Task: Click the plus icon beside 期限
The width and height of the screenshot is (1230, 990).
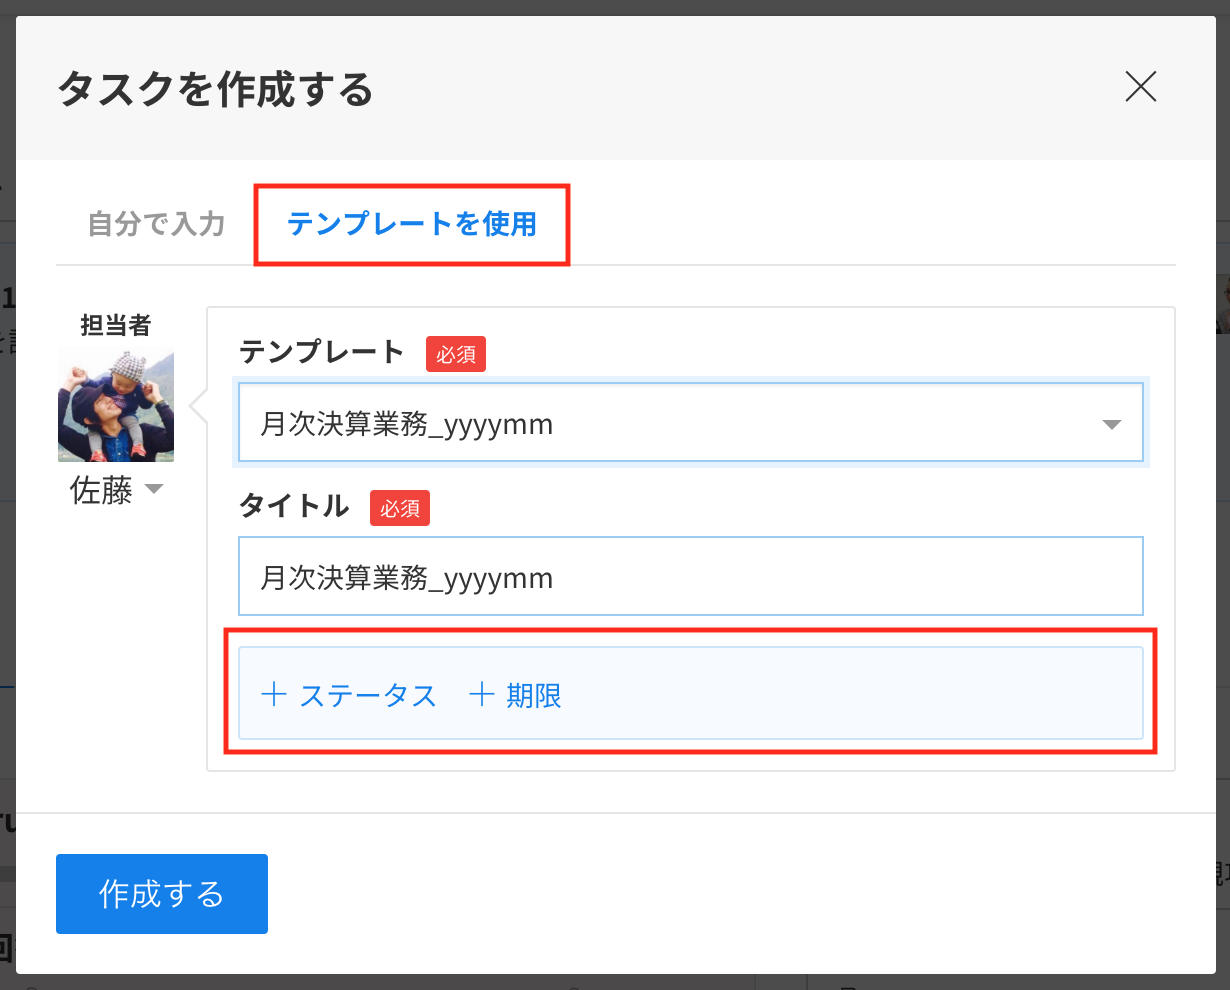Action: pyautogui.click(x=482, y=694)
